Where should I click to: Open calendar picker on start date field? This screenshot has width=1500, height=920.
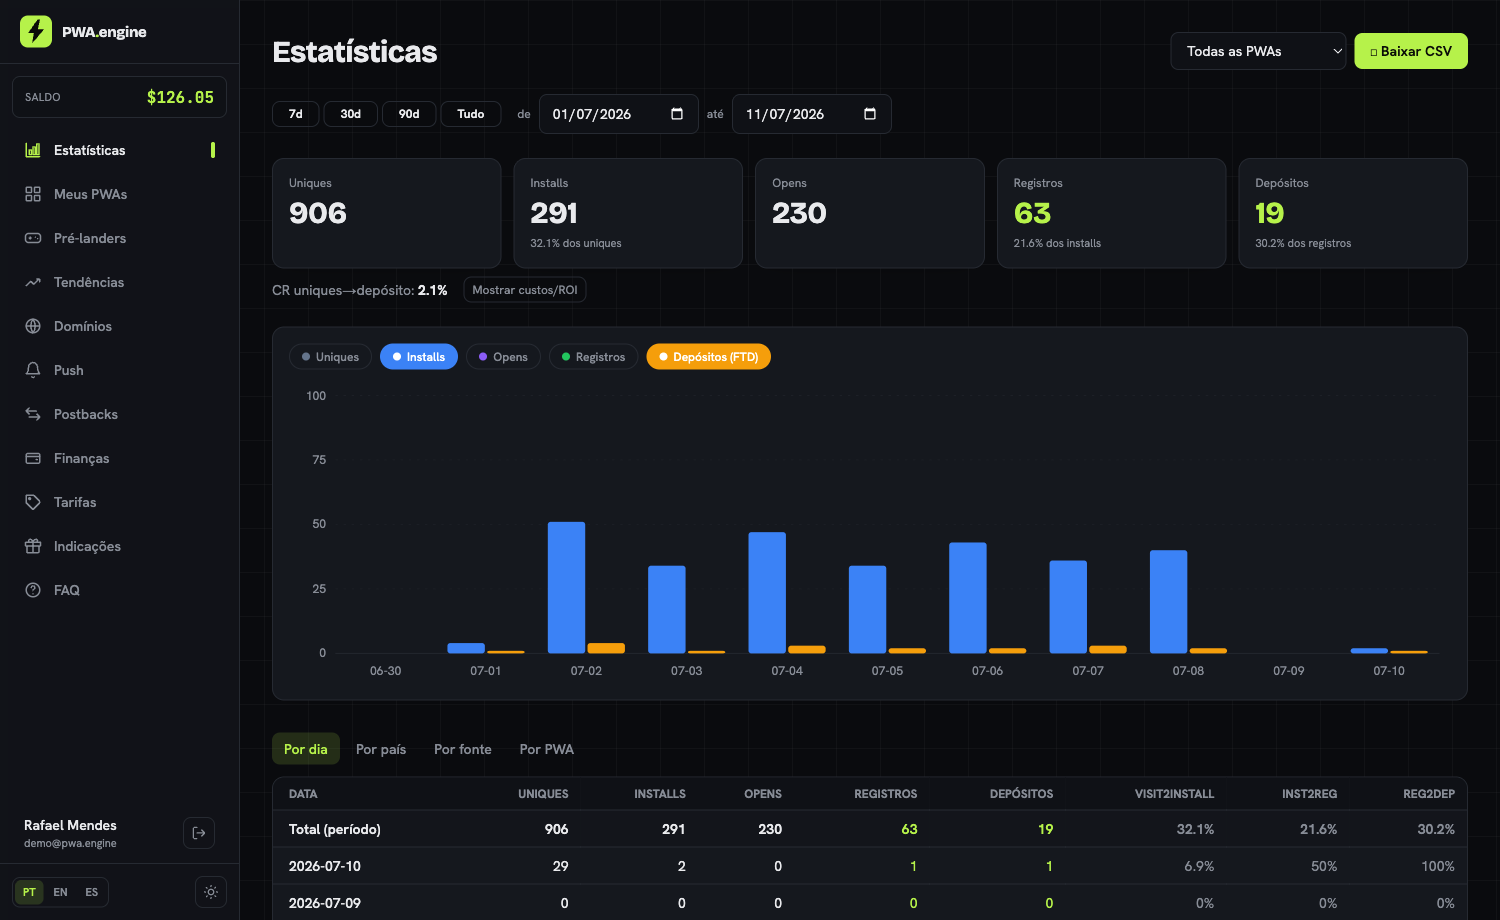(677, 114)
